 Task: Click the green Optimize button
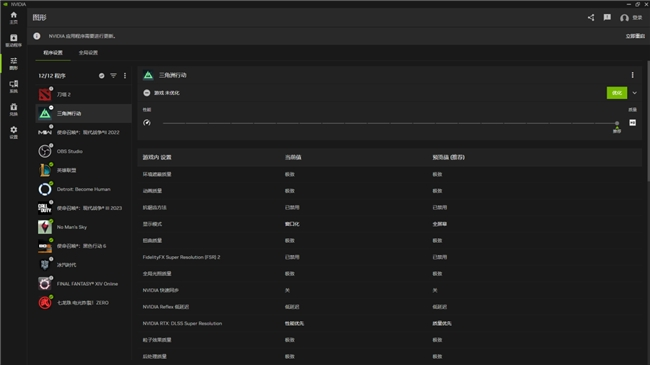click(x=617, y=93)
